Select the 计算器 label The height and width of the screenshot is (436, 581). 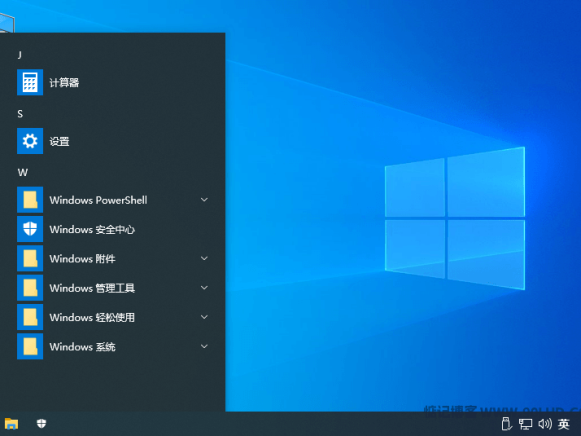tap(64, 82)
